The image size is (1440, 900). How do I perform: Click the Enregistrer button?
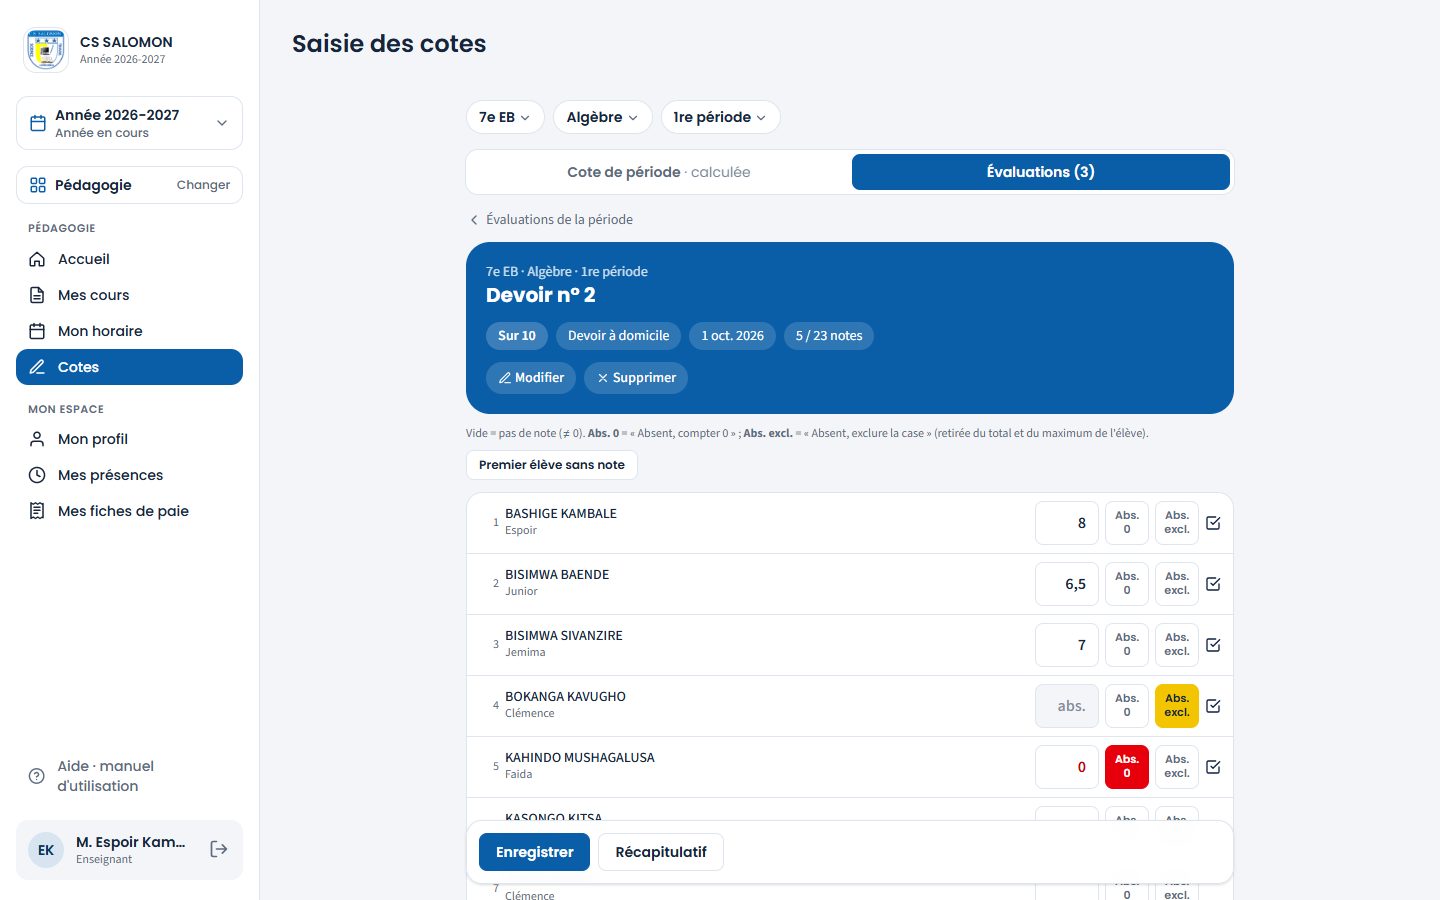(534, 852)
